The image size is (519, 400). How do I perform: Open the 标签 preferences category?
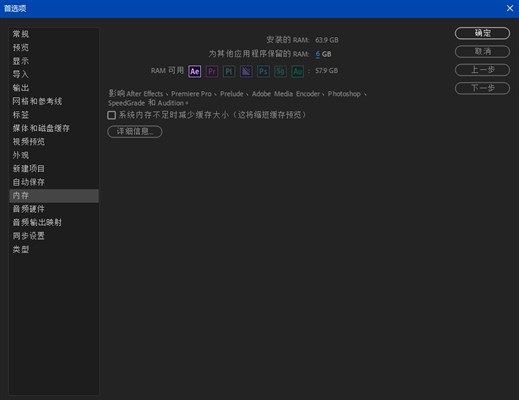coord(54,115)
